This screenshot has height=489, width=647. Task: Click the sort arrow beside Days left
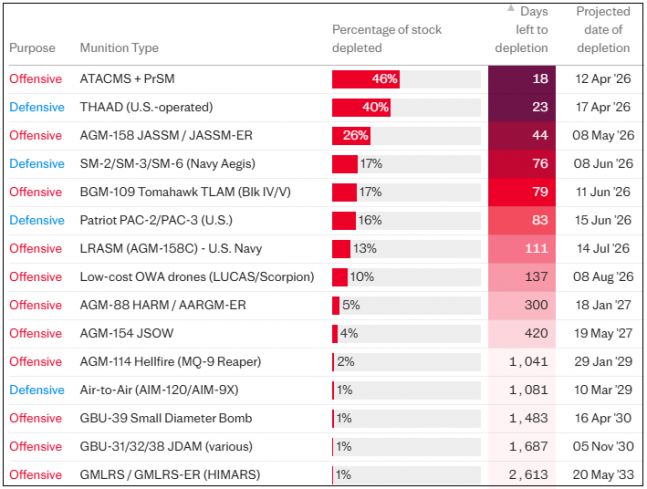coord(511,8)
